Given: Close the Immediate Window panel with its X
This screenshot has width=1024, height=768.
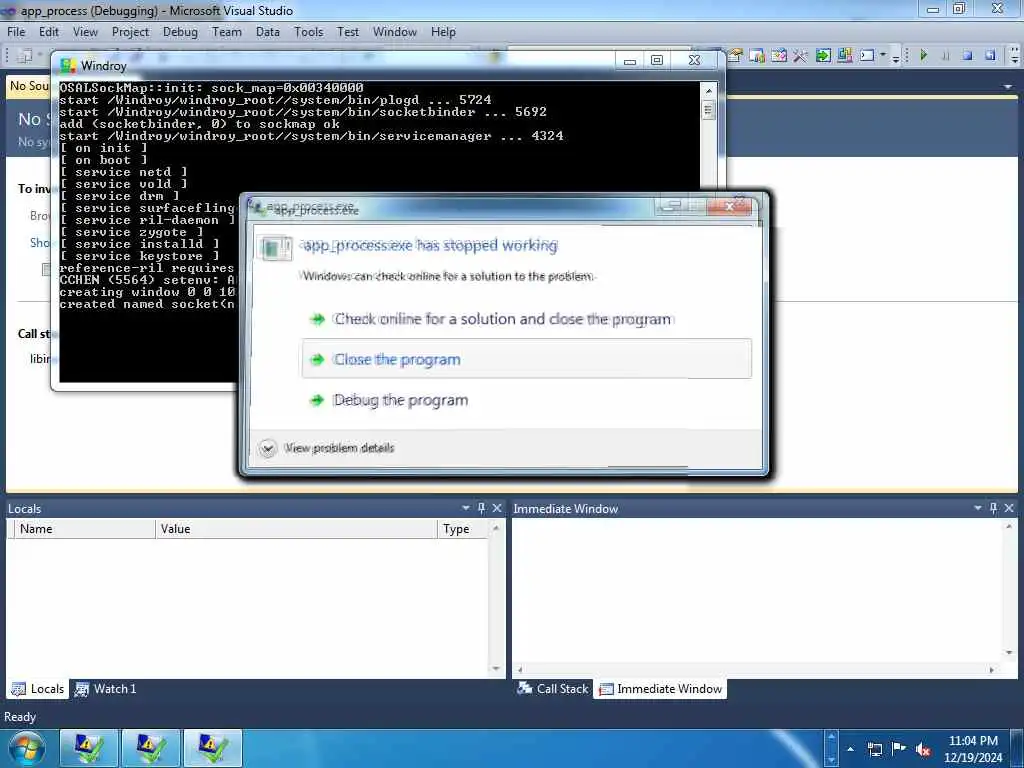Looking at the screenshot, I should (1009, 508).
